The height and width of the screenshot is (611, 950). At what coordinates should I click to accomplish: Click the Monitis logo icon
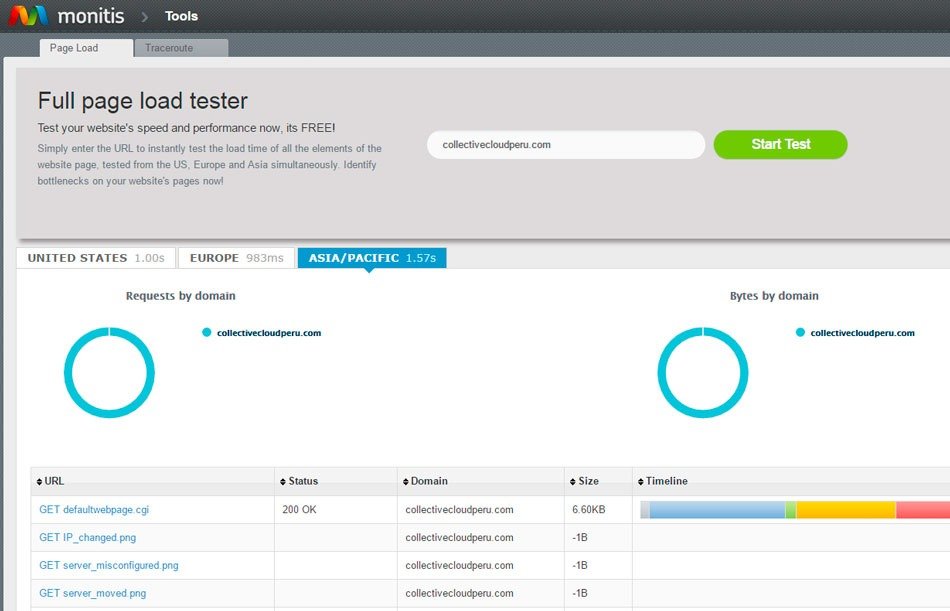pos(28,16)
